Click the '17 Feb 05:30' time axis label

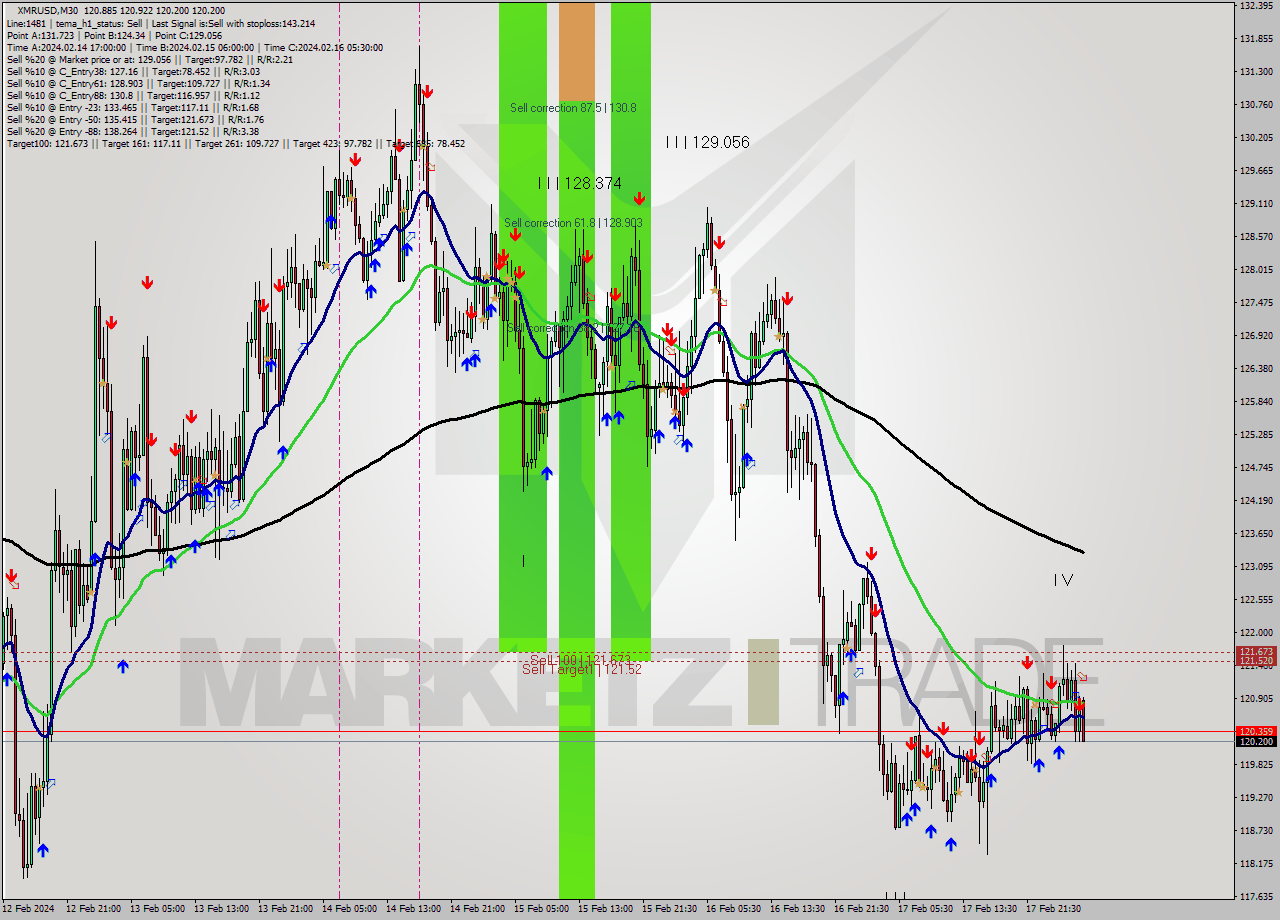pos(926,909)
